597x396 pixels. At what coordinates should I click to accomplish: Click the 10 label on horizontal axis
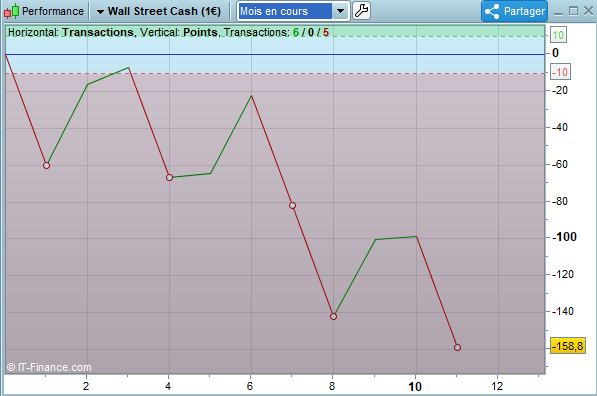(415, 386)
